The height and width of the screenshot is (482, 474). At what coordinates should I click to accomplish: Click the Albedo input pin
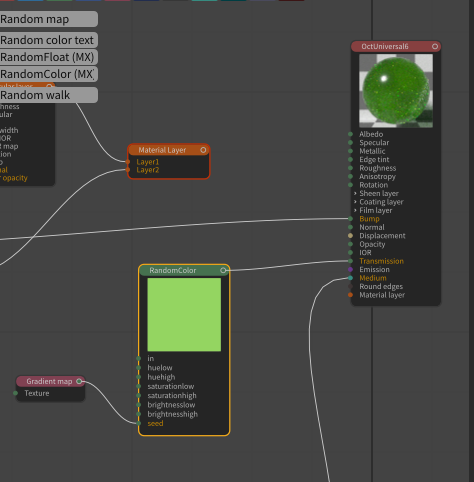(350, 134)
